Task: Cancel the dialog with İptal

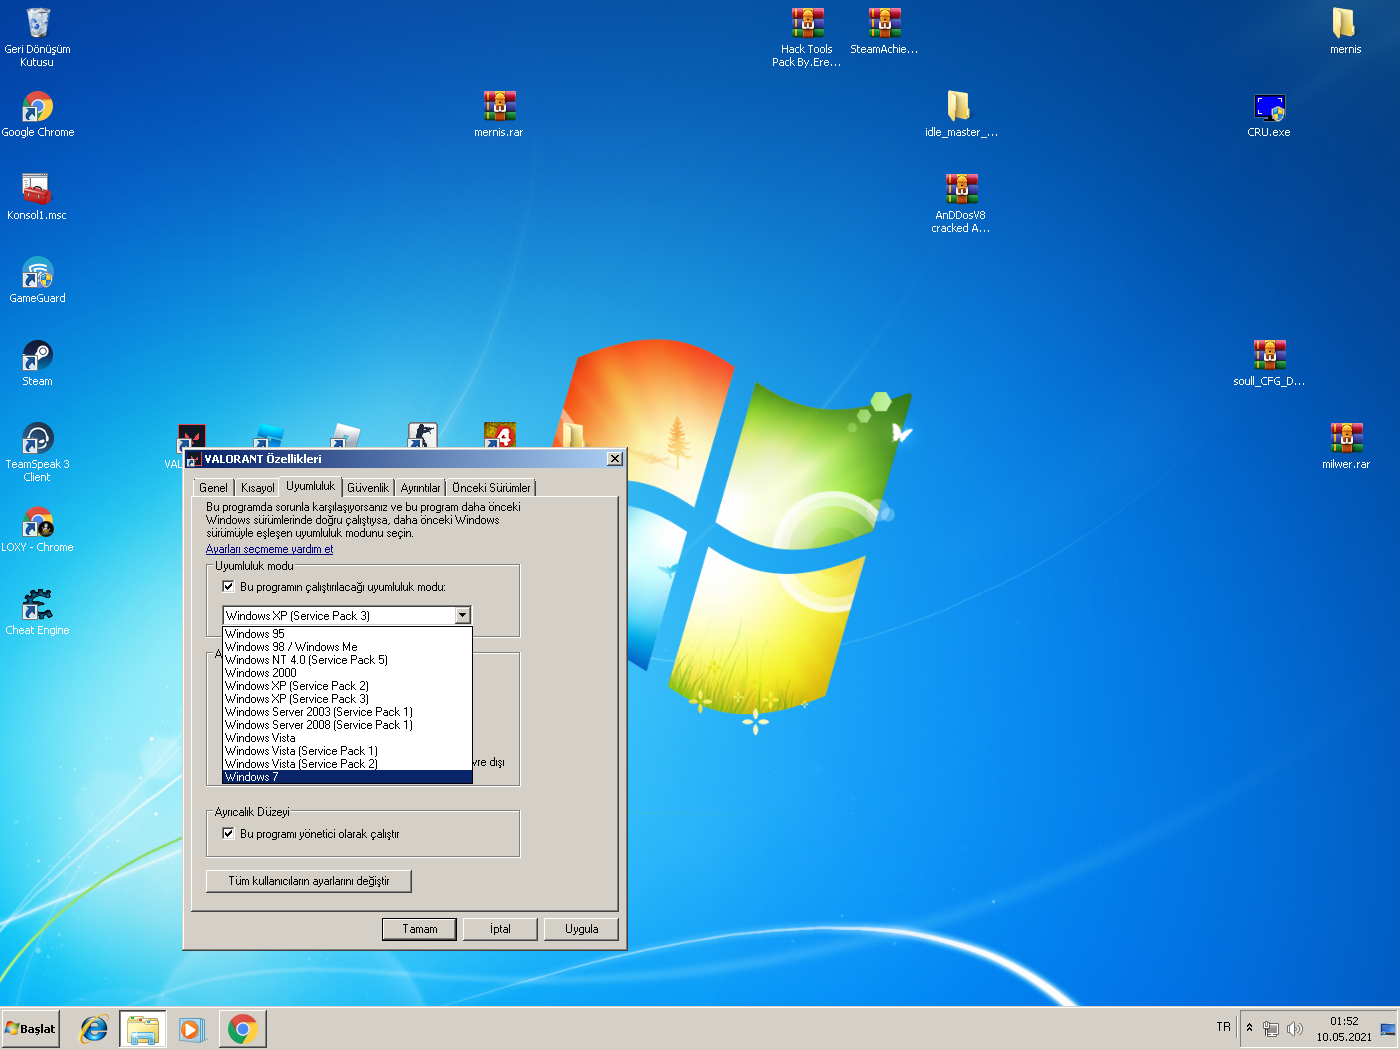Action: pos(500,929)
